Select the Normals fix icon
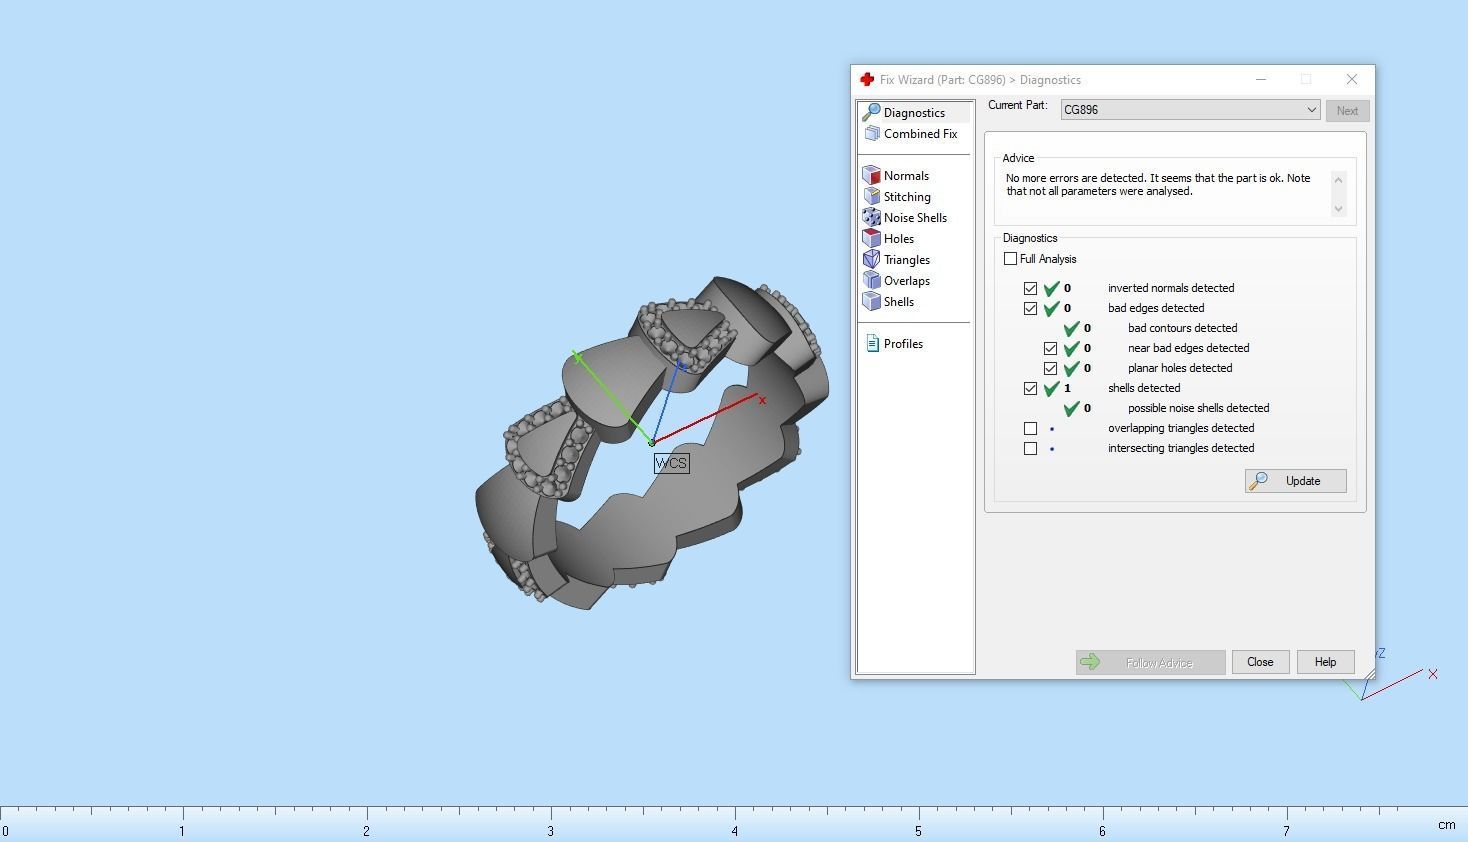 tap(871, 175)
